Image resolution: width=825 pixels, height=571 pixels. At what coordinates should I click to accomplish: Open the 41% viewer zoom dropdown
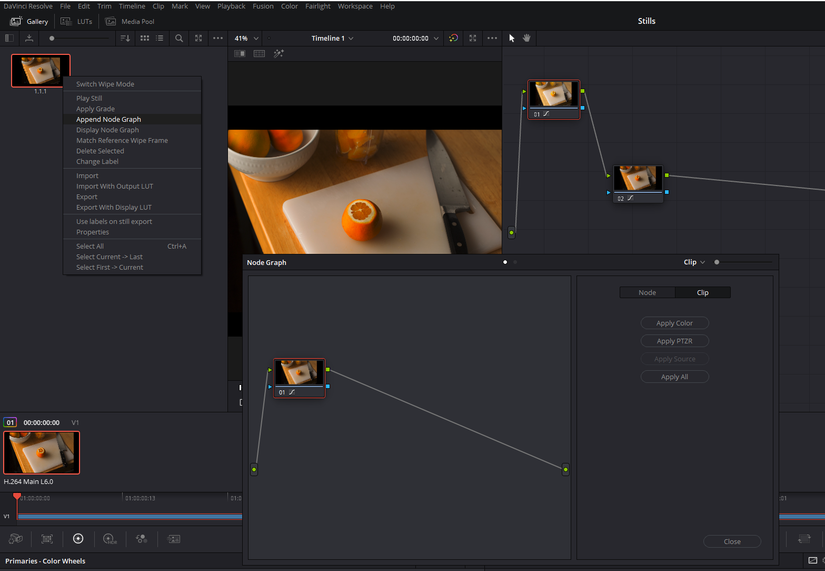tap(246, 38)
